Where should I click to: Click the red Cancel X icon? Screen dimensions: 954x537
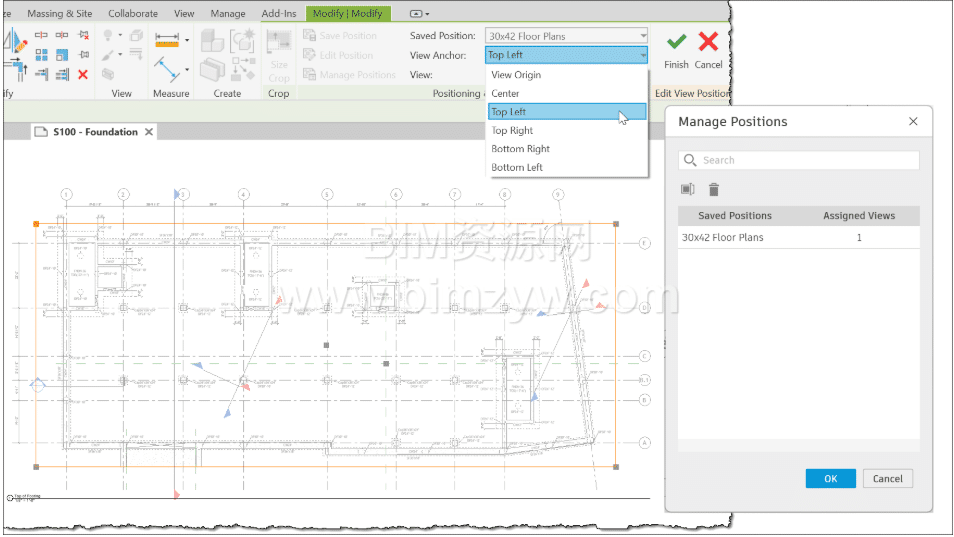coord(708,42)
